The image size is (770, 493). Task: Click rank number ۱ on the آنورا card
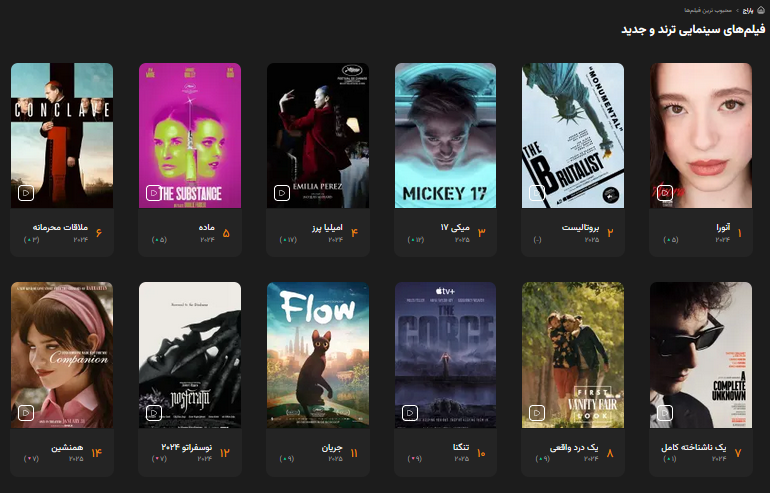(740, 233)
